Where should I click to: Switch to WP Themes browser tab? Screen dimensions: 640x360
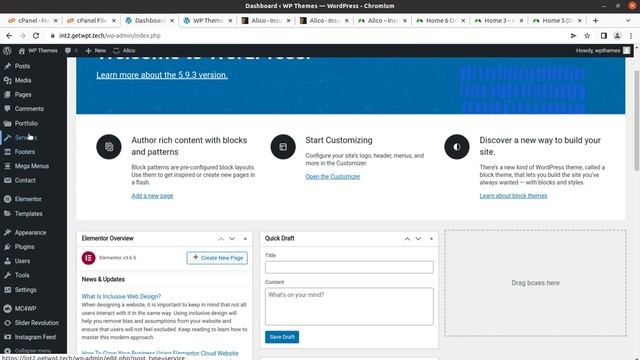[x=208, y=20]
